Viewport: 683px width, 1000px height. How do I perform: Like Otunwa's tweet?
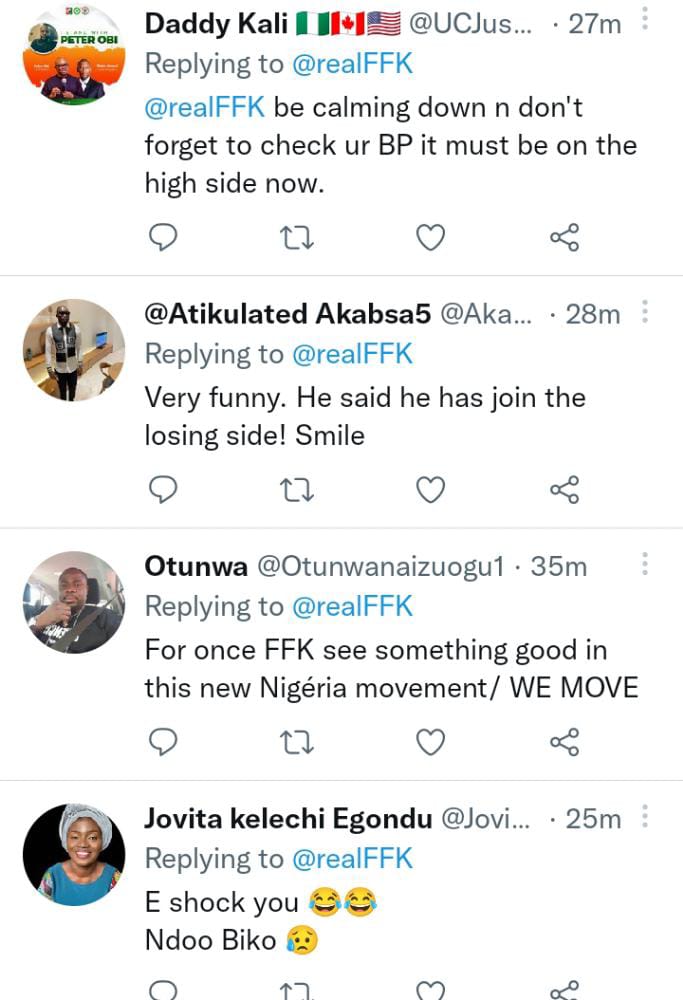[x=430, y=741]
